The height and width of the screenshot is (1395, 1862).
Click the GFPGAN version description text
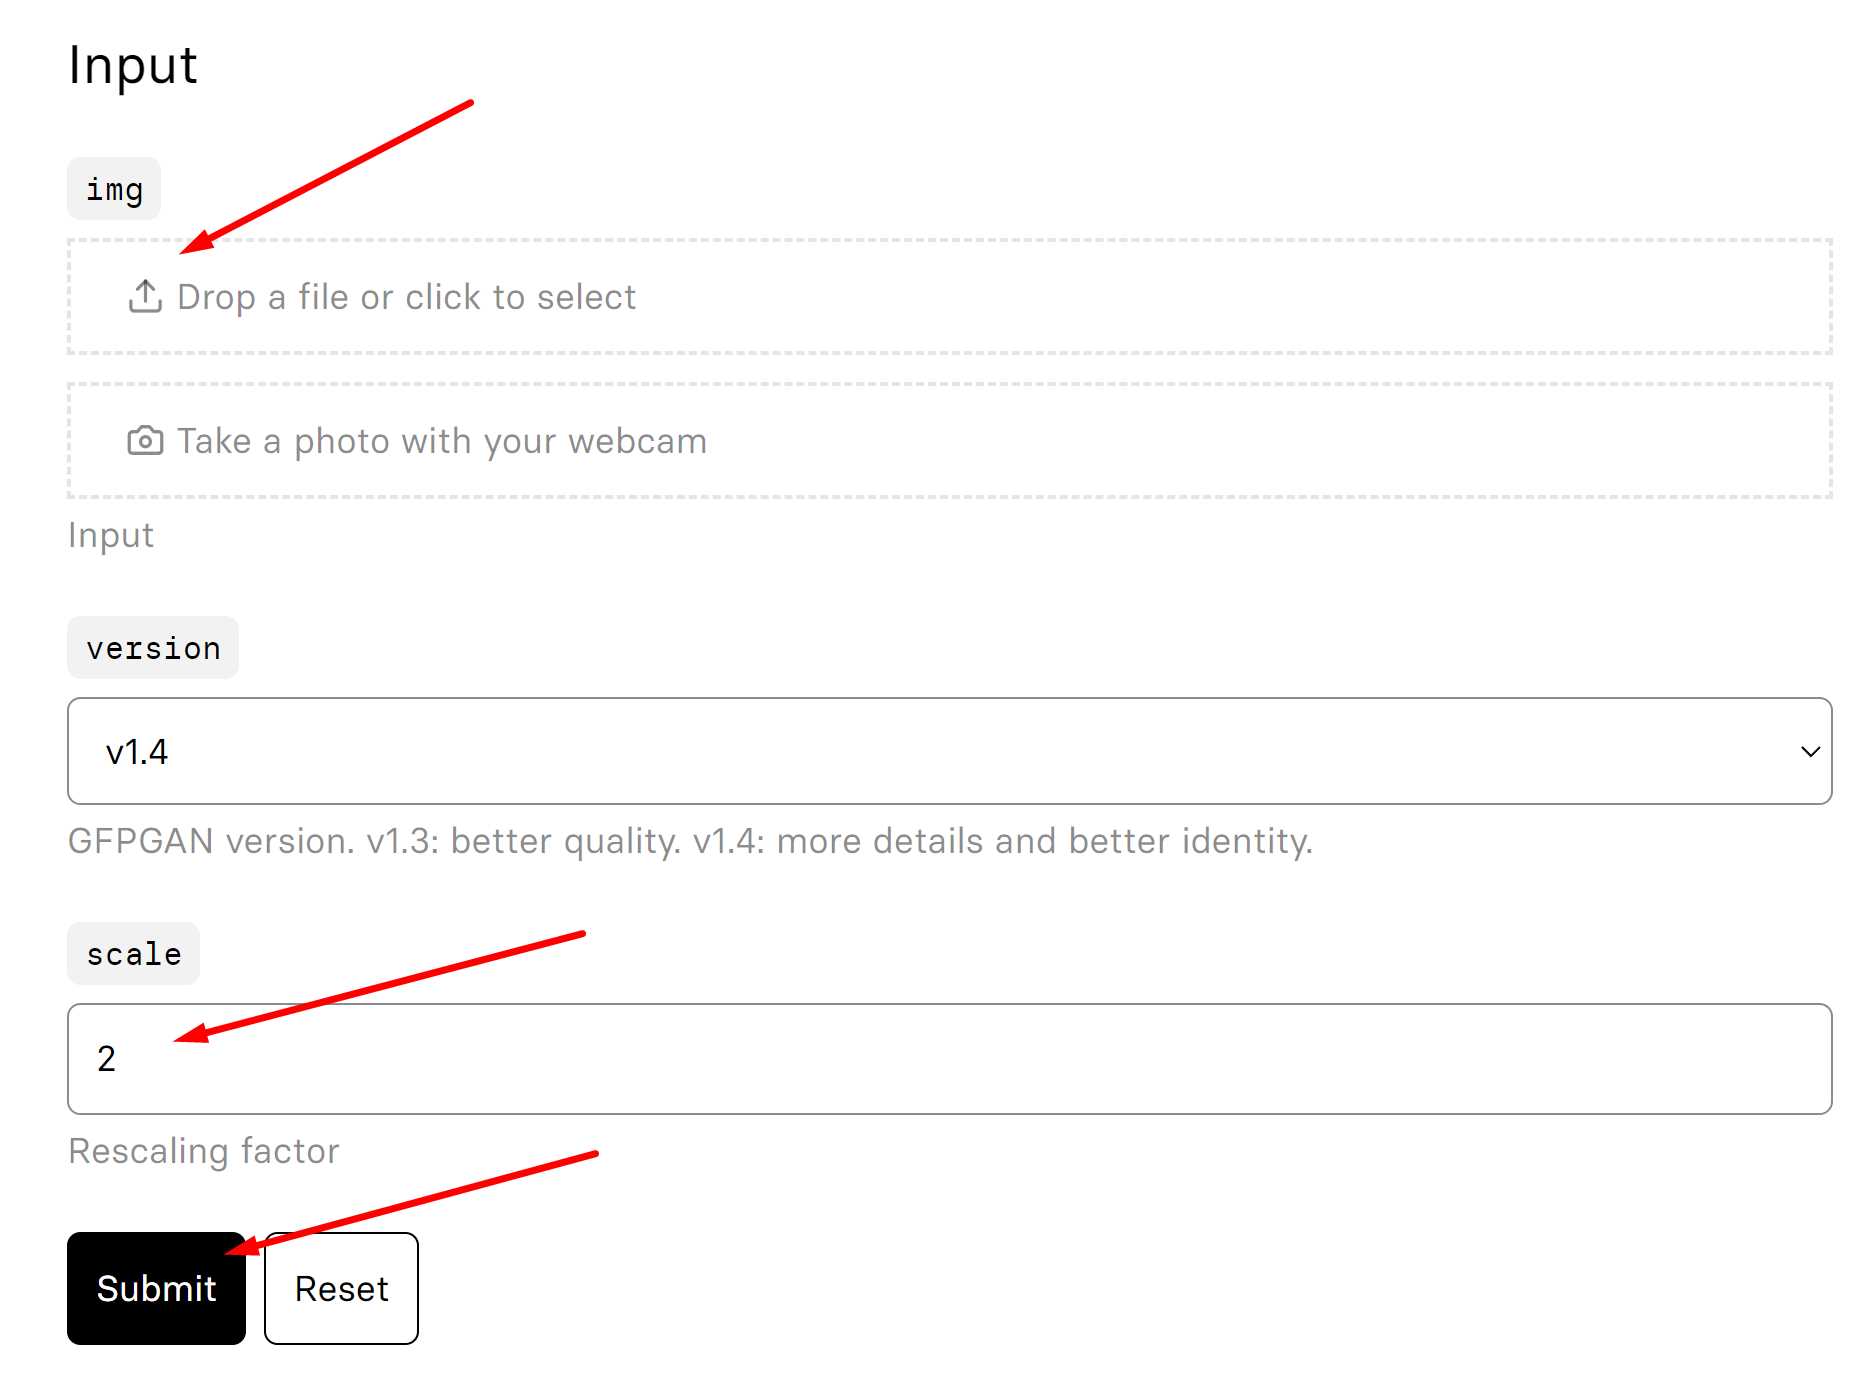click(x=690, y=841)
